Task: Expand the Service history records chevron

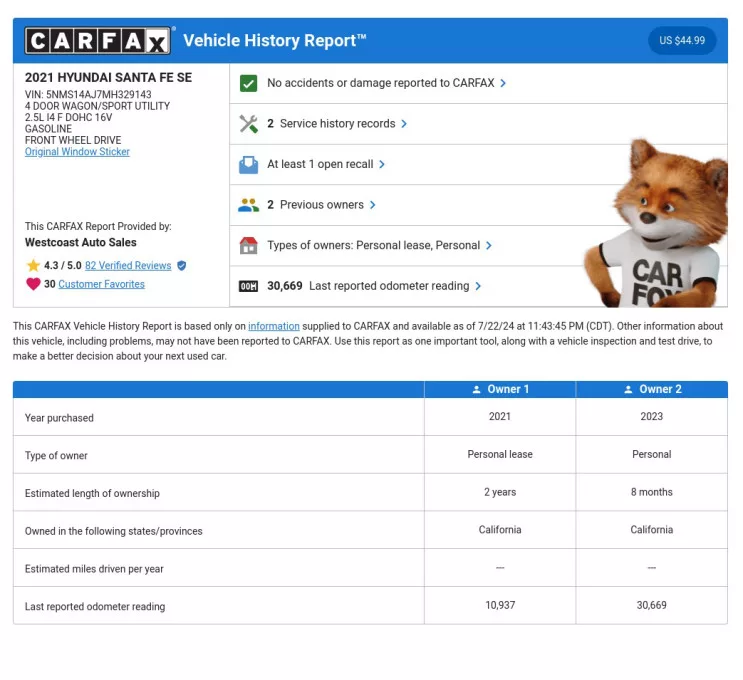Action: pyautogui.click(x=404, y=124)
